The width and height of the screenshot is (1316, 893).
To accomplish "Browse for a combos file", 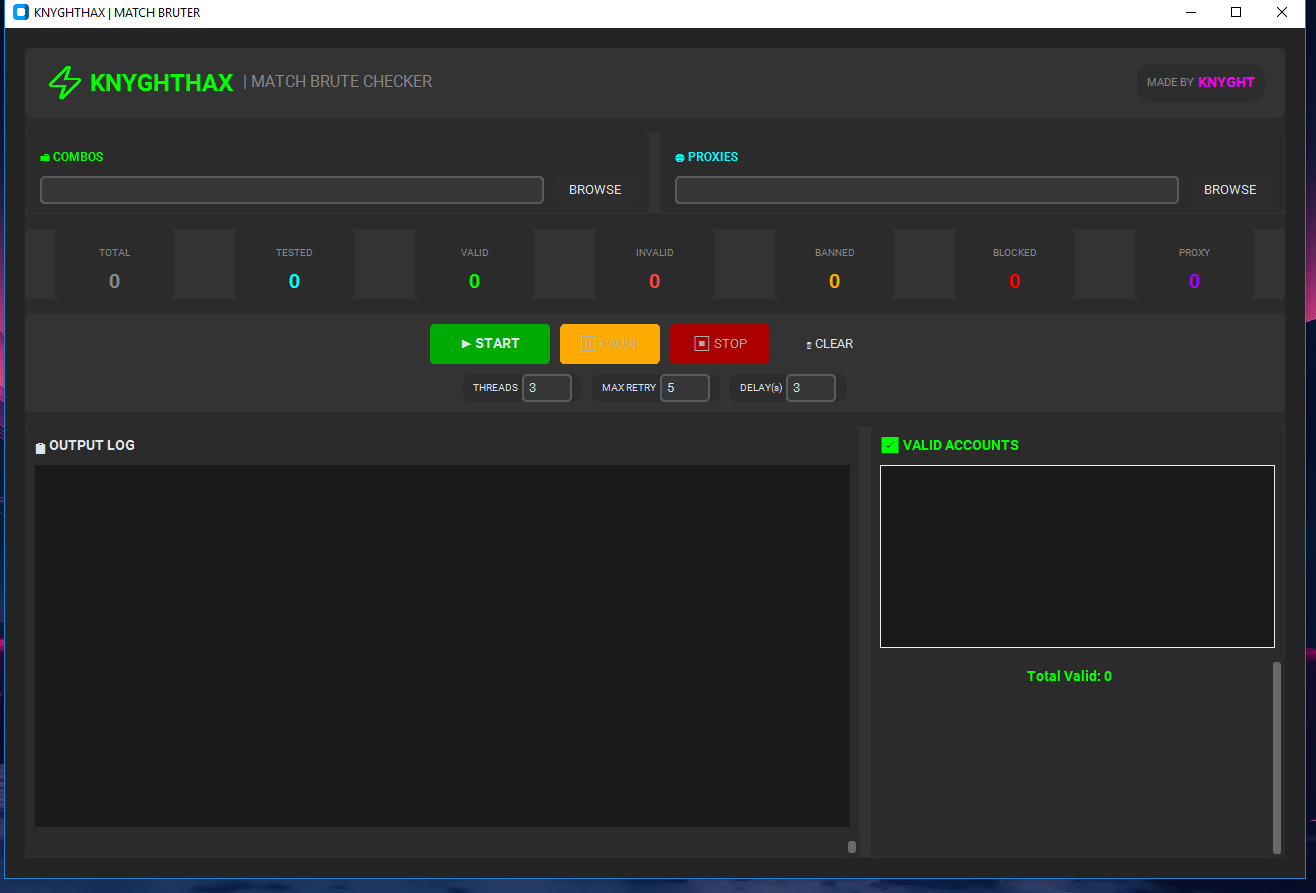I will coord(595,190).
